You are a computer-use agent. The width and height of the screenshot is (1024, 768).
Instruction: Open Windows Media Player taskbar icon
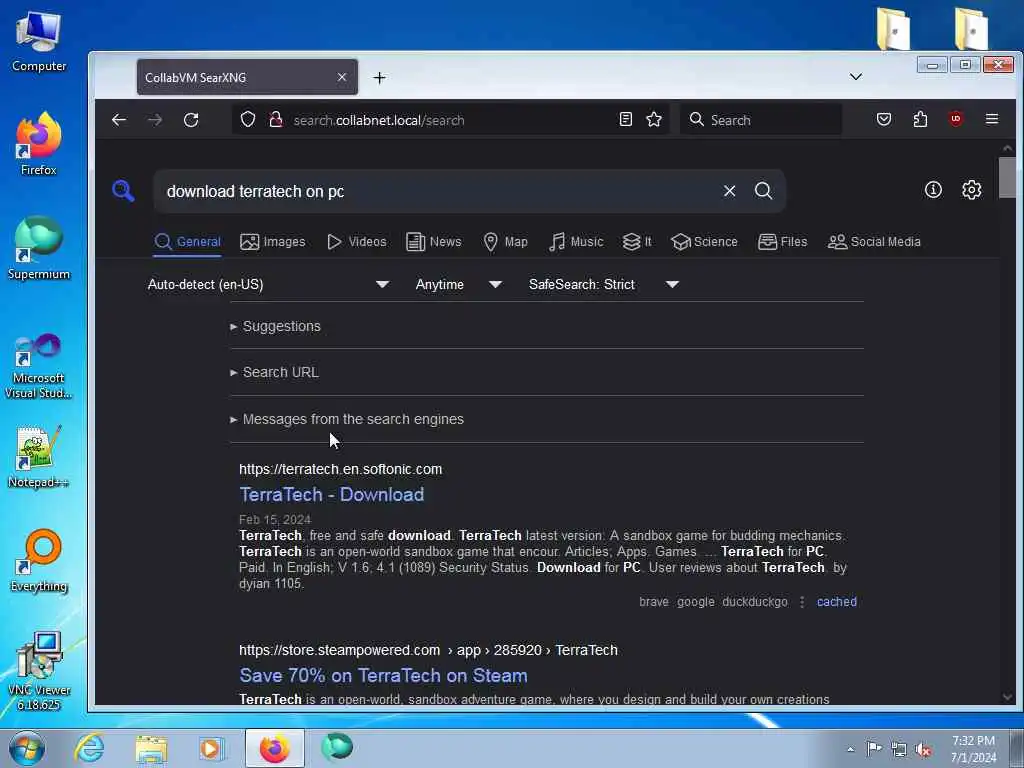[x=212, y=748]
